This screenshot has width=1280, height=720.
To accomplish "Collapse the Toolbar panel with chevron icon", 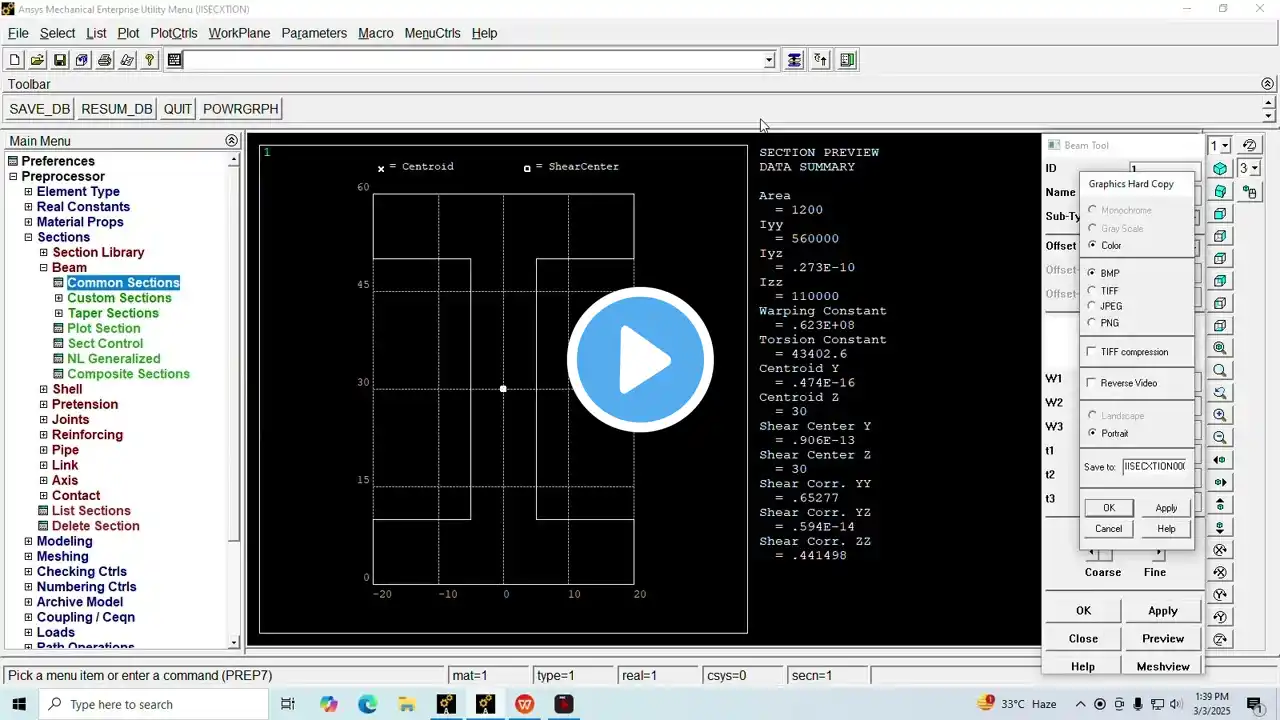I will pos(1269,84).
